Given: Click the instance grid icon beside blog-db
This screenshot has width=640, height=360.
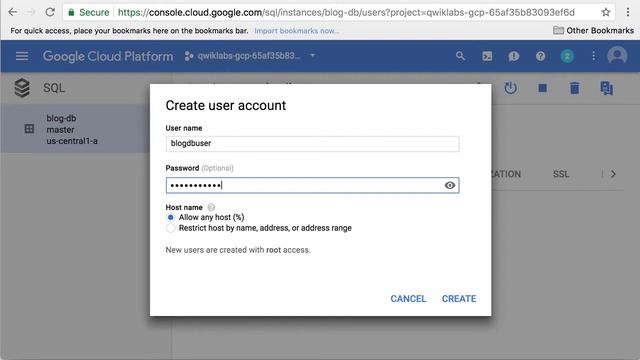Looking at the screenshot, I should (29, 129).
